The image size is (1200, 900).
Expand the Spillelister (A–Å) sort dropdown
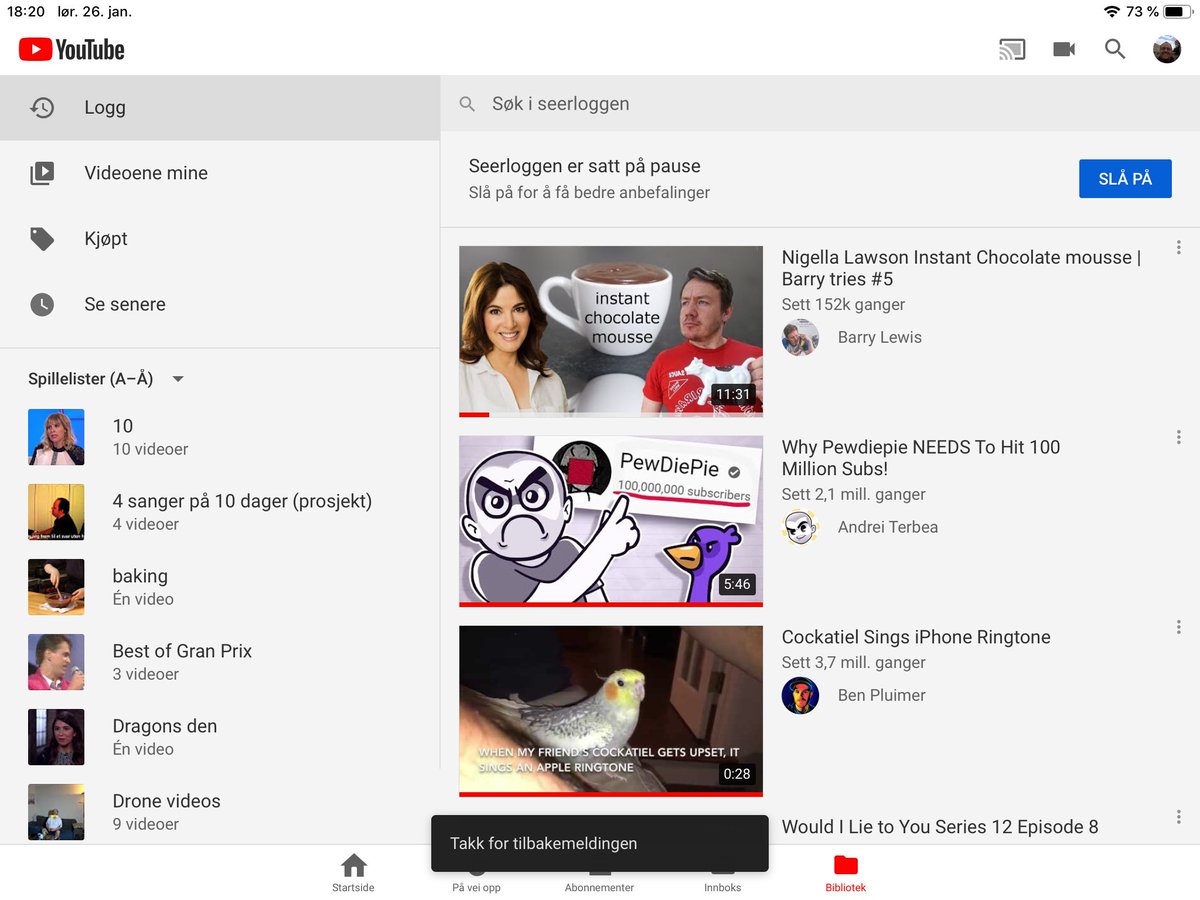click(178, 379)
